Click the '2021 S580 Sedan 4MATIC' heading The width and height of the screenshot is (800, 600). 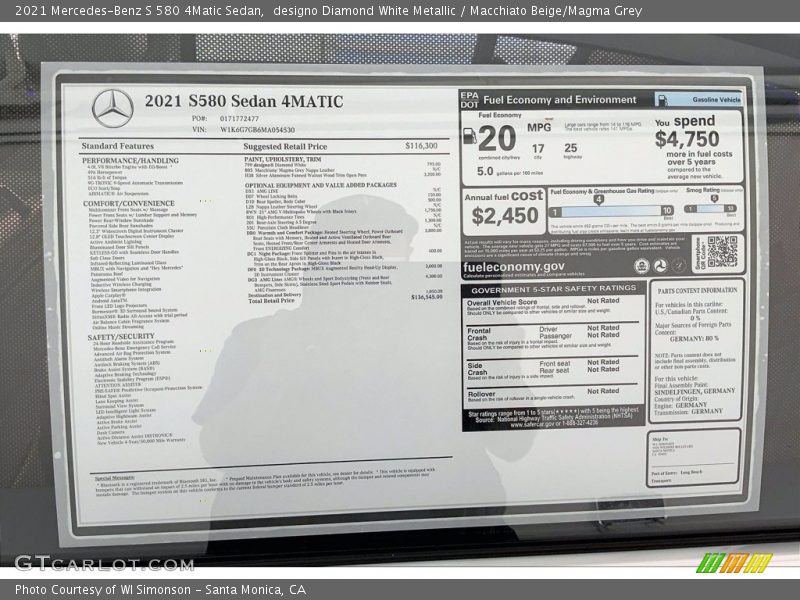[244, 101]
